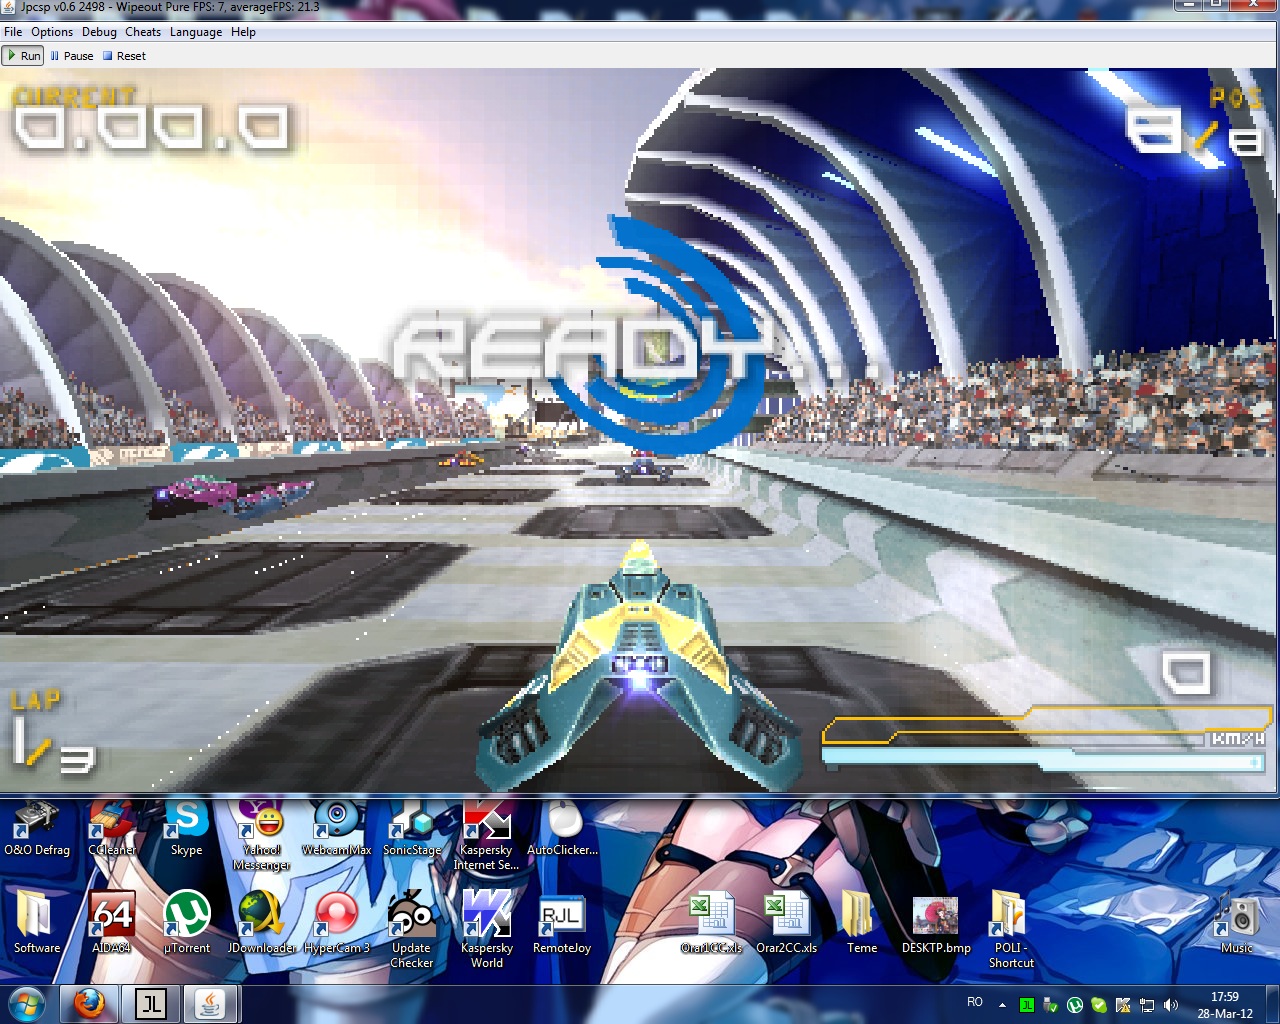The width and height of the screenshot is (1280, 1024).
Task: Open the volume speaker tray icon
Action: click(x=1171, y=1005)
